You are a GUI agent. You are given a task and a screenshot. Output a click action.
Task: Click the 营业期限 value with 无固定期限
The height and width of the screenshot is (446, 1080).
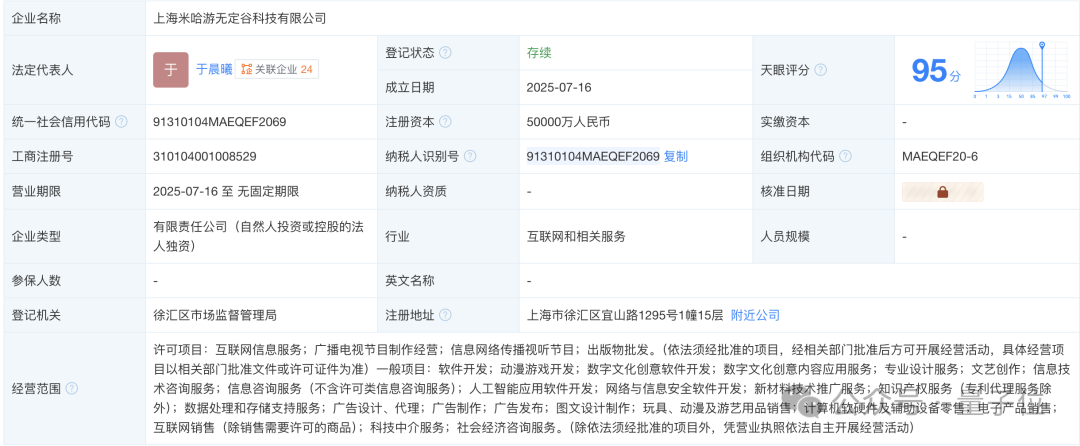click(x=227, y=191)
